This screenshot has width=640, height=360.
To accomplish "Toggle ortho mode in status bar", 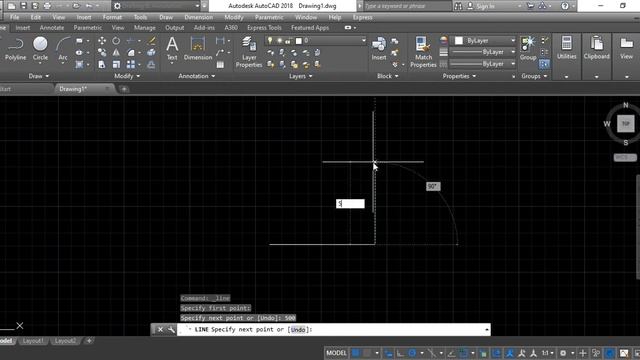I will (400, 353).
